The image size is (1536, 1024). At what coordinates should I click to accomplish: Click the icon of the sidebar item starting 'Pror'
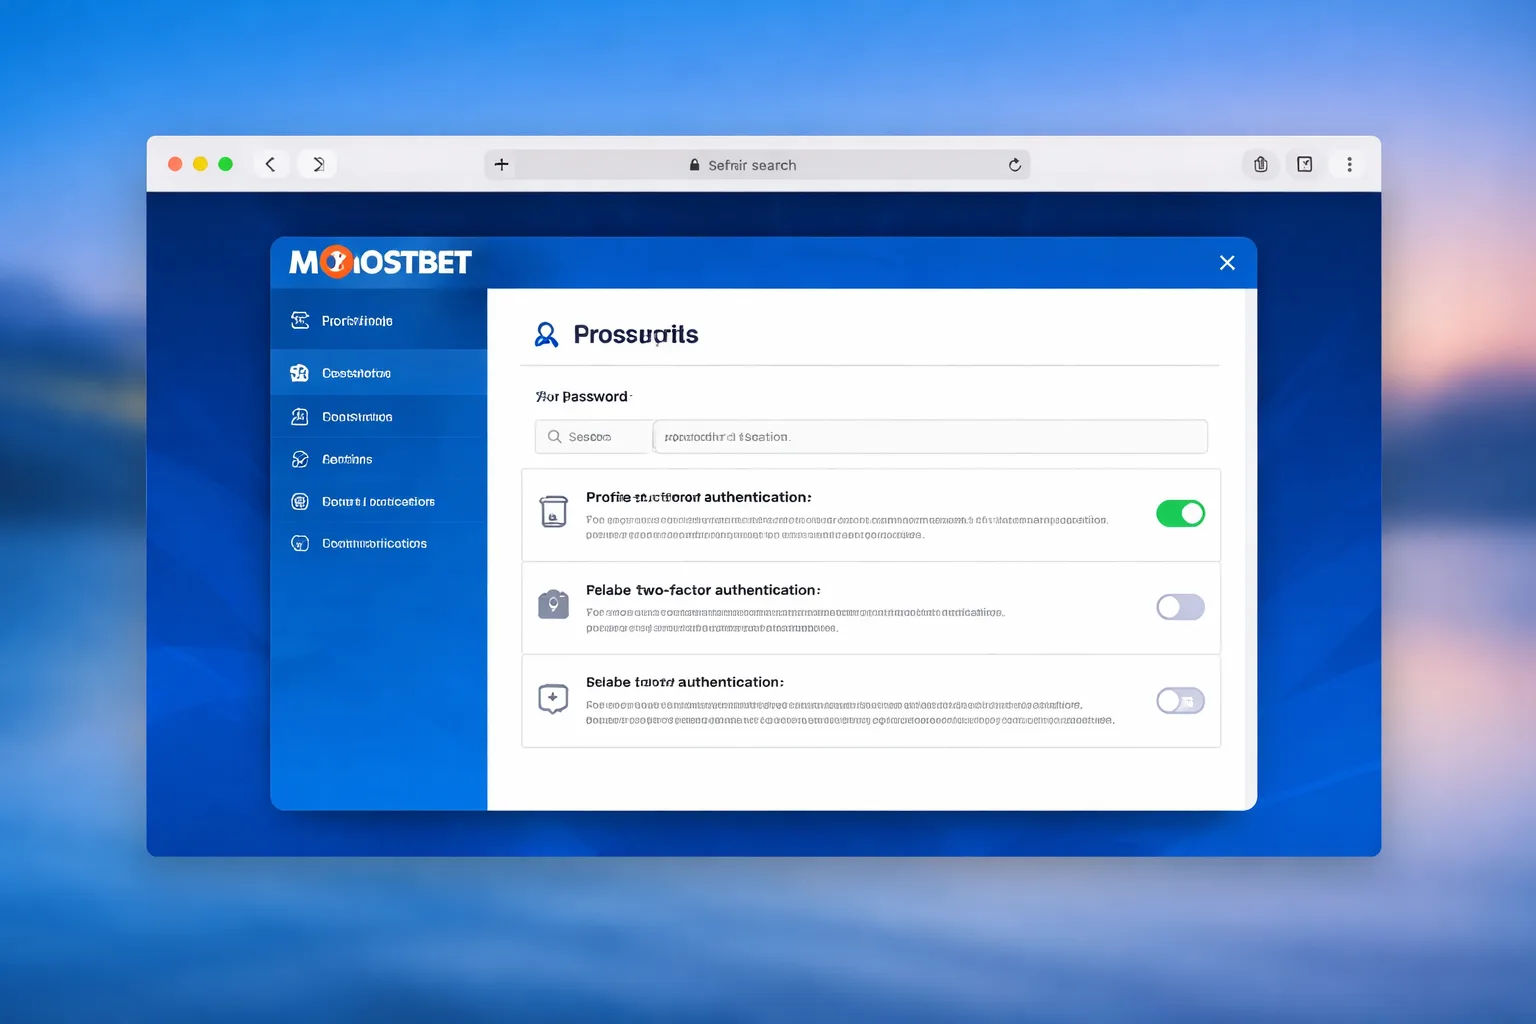[300, 320]
